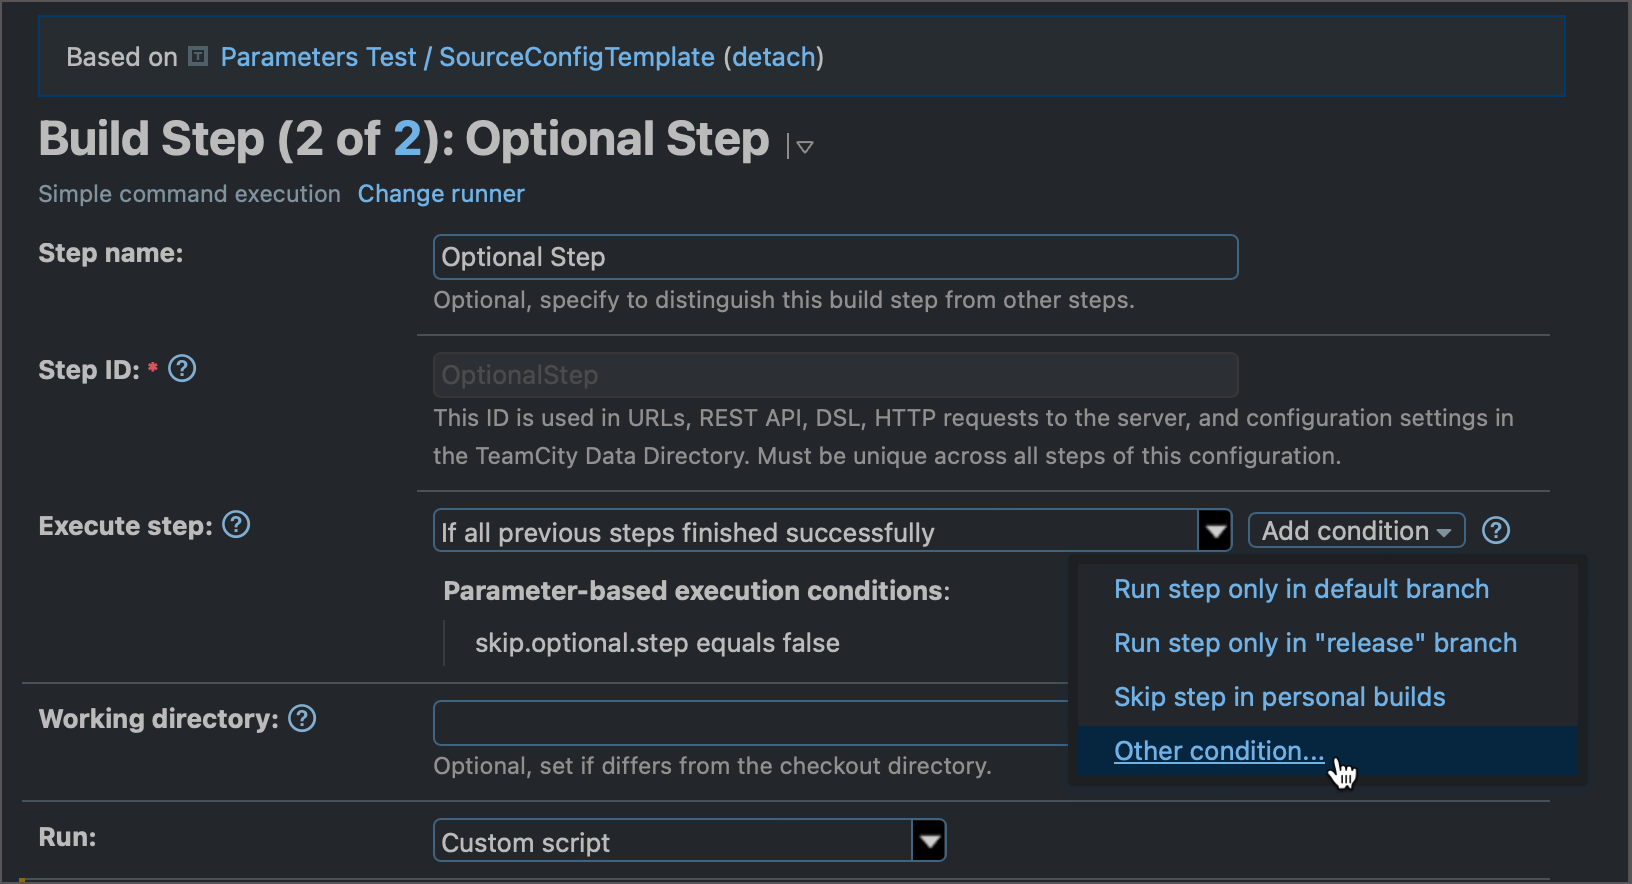Select the skip.optional.step equals false condition

click(657, 643)
